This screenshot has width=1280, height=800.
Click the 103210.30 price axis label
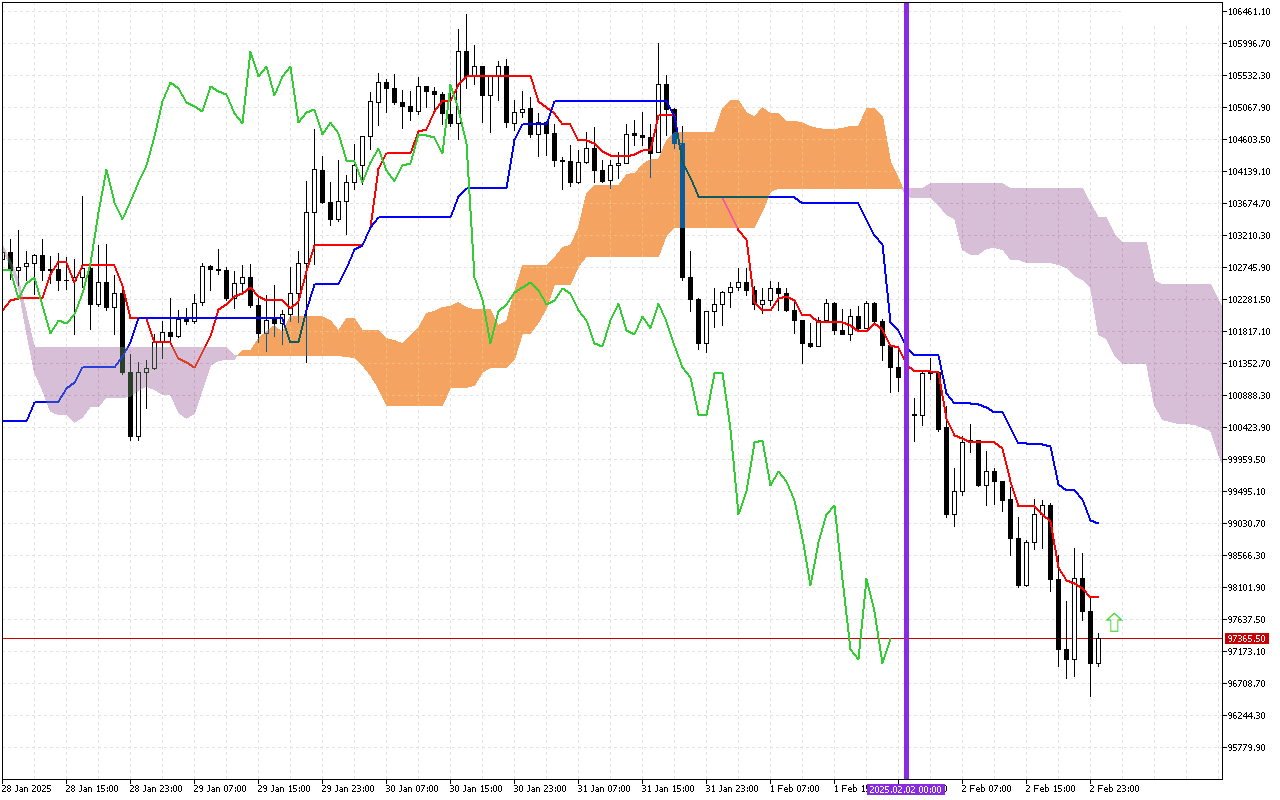[1249, 236]
